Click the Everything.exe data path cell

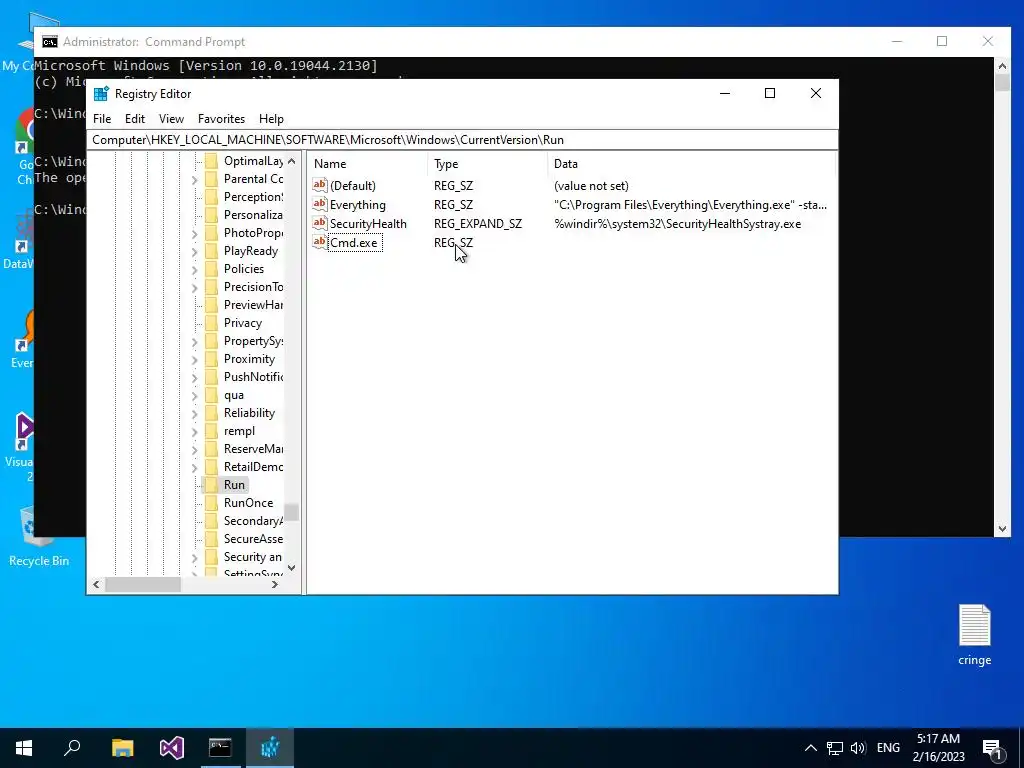[690, 205]
